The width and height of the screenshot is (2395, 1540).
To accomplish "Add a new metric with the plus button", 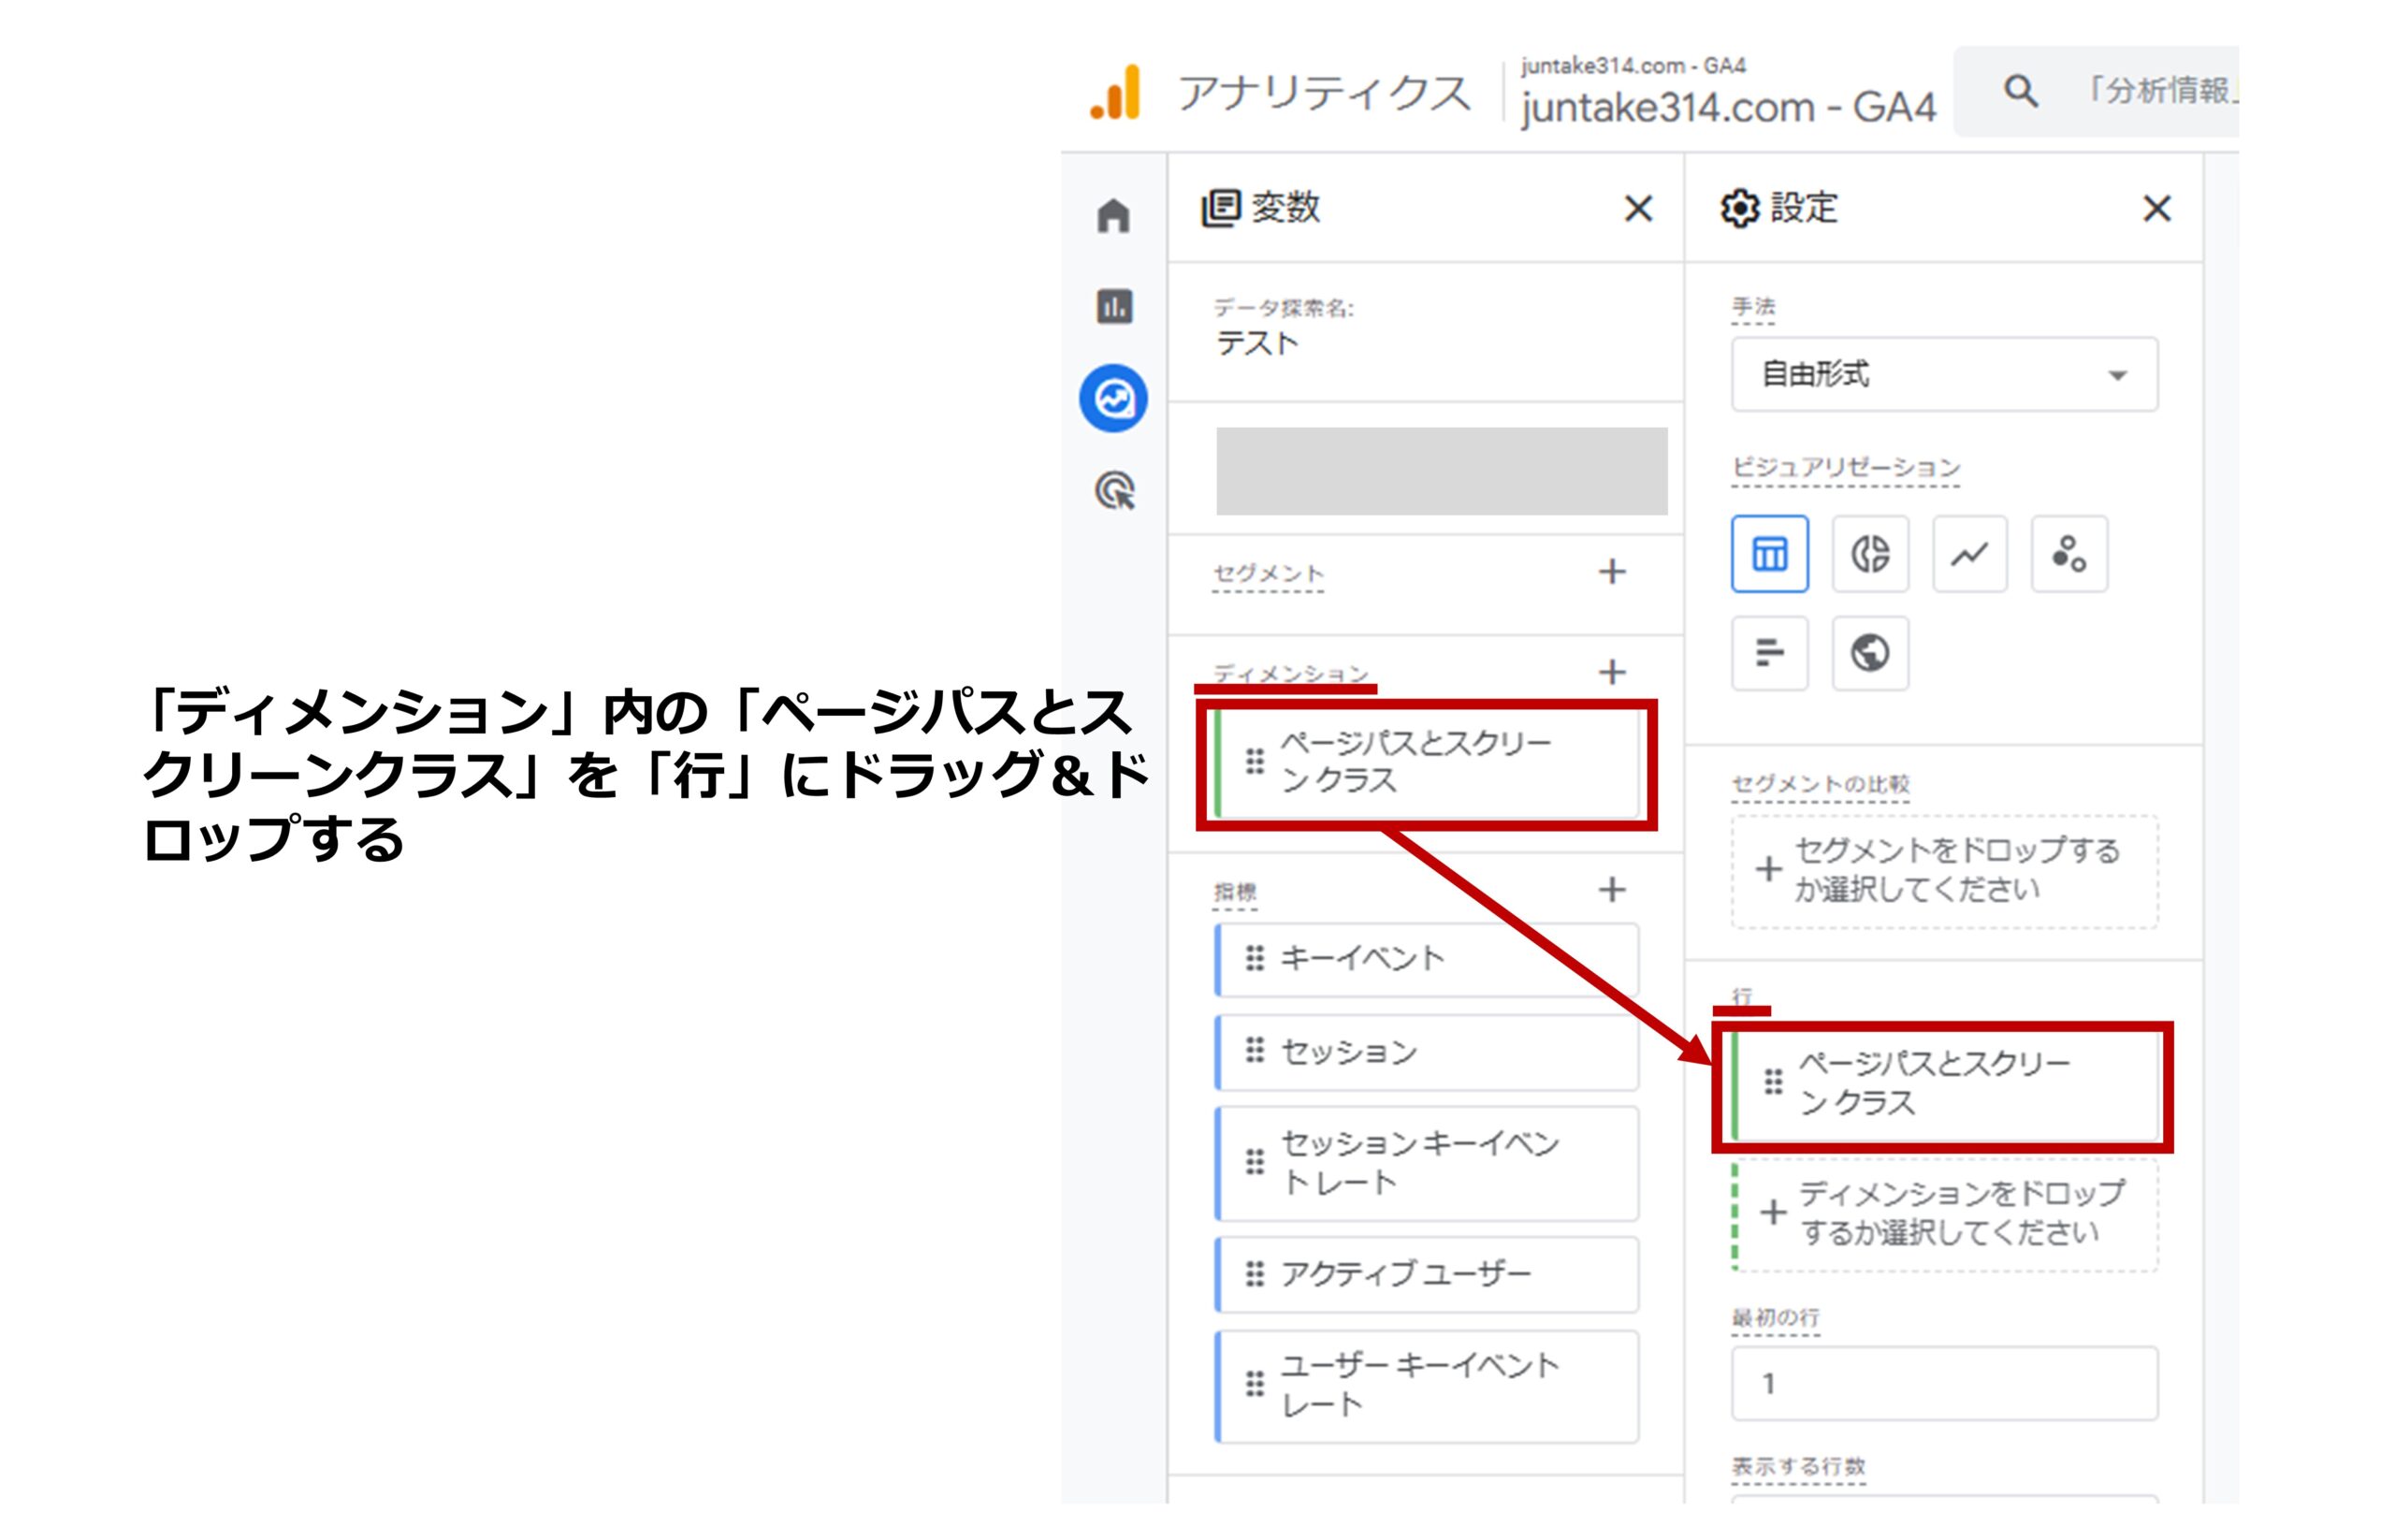I will pyautogui.click(x=1613, y=890).
